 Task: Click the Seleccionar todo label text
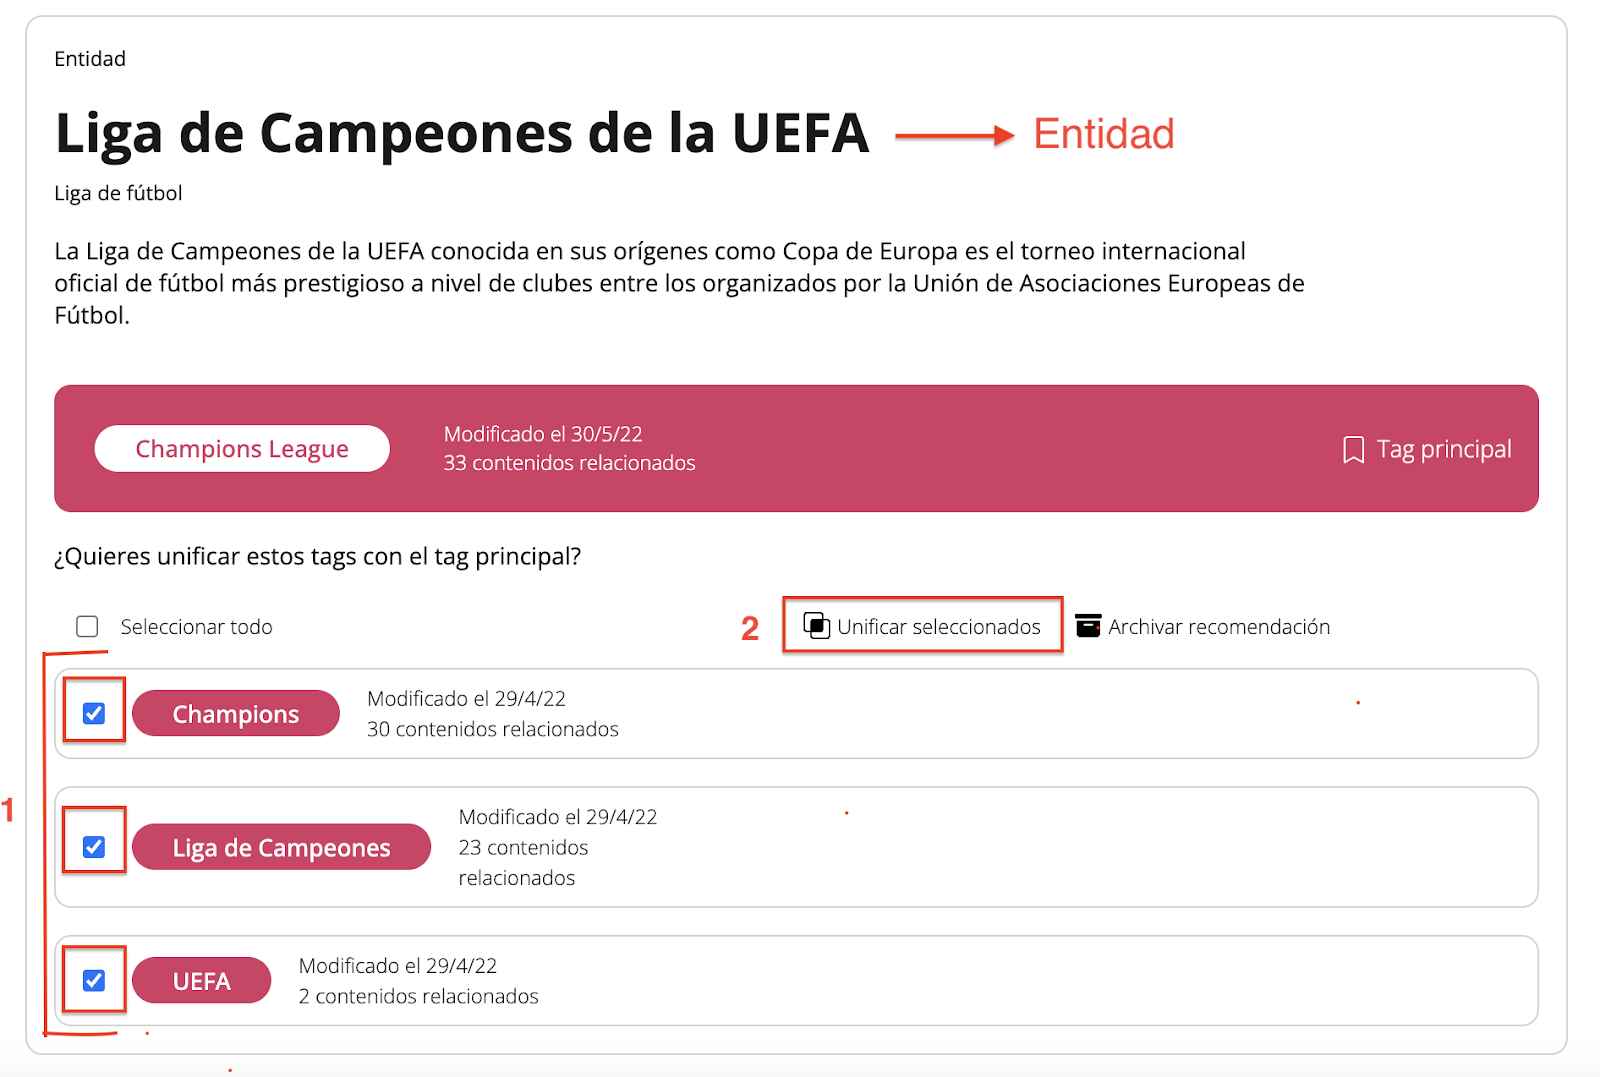196,627
